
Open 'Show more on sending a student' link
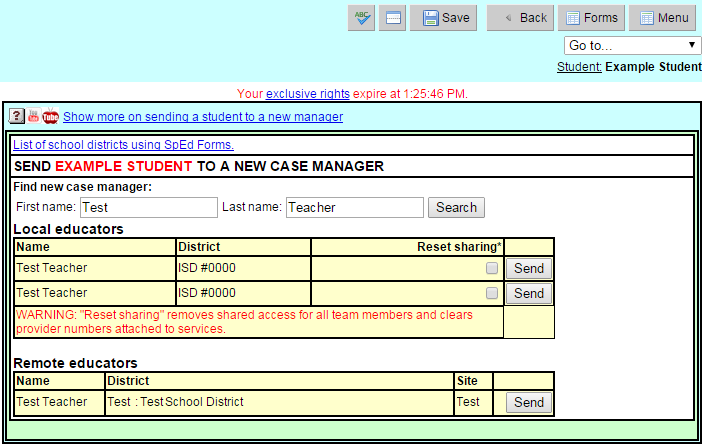[x=203, y=117]
